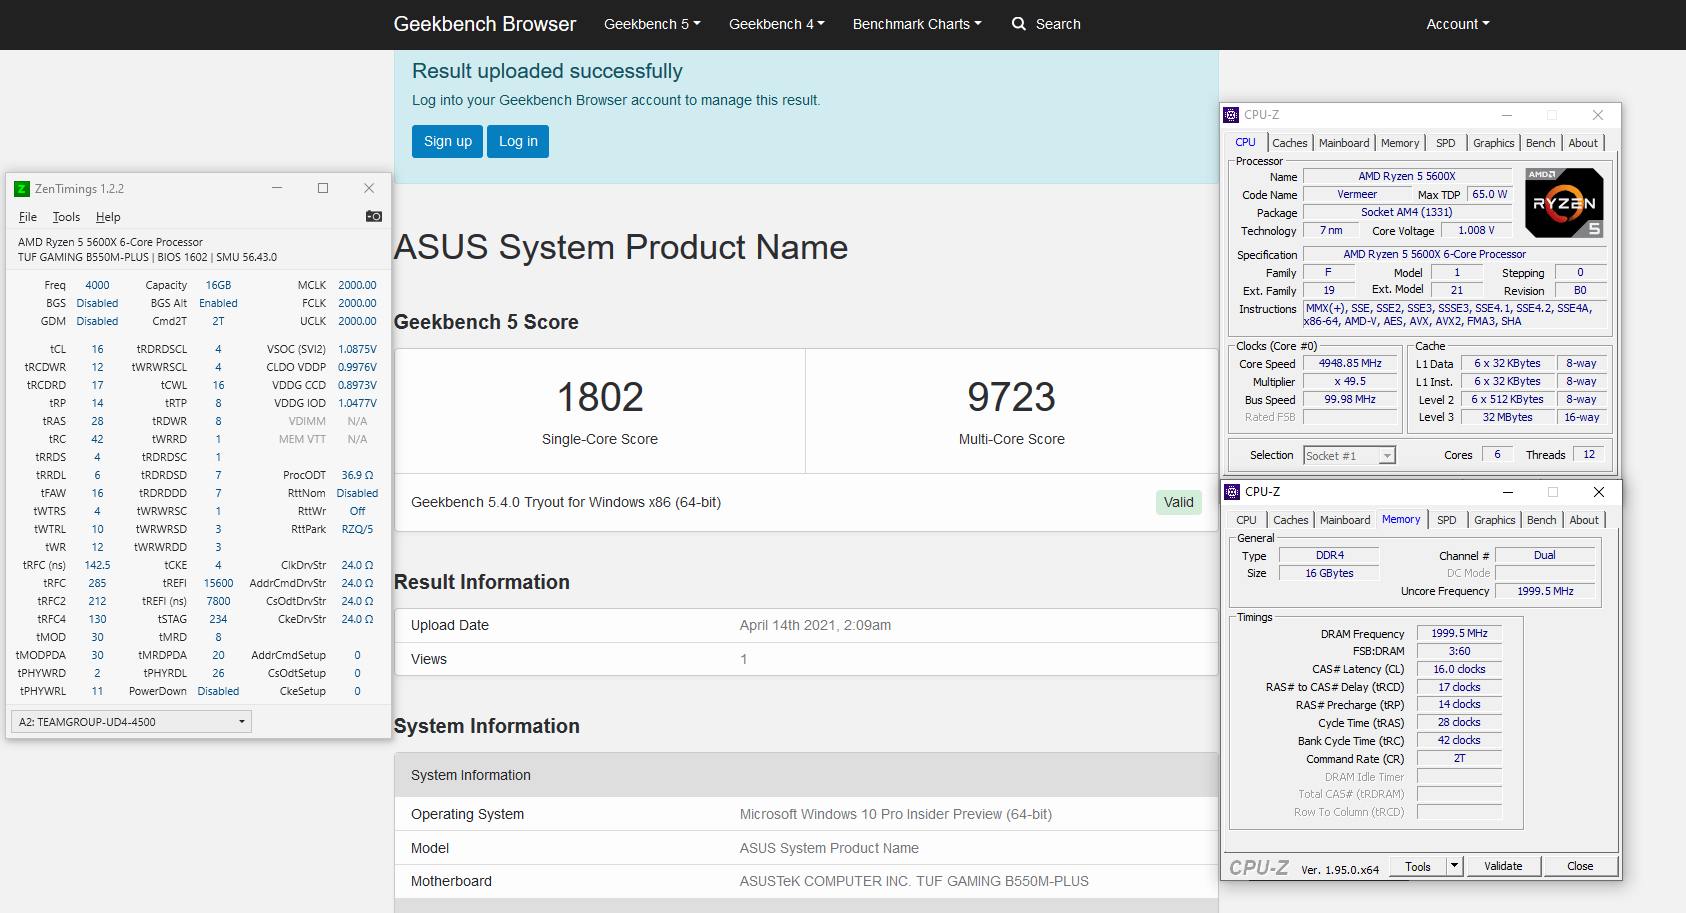Expand the Geekbench 5 dropdown menu
This screenshot has height=913, width=1686.
(x=652, y=24)
